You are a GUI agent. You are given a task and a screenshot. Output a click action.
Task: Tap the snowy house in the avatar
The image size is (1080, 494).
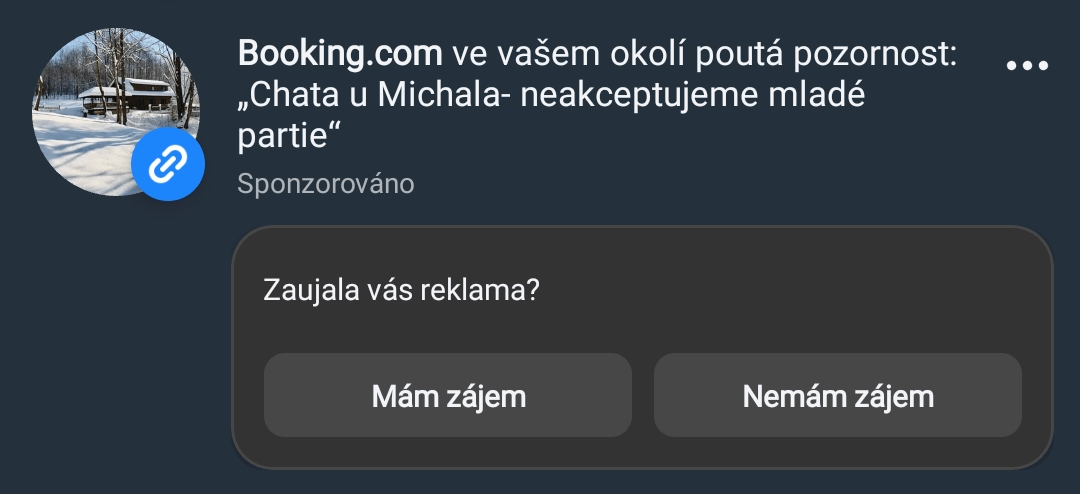click(127, 94)
